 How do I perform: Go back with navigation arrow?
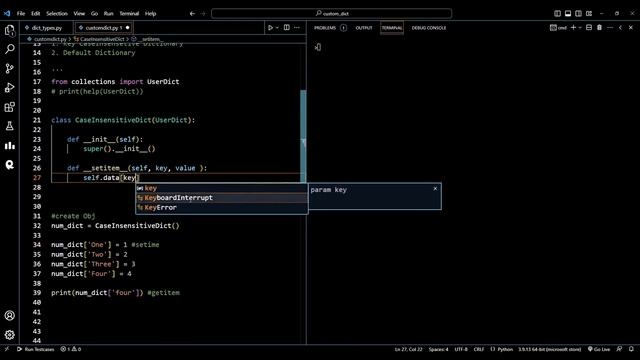[192, 13]
